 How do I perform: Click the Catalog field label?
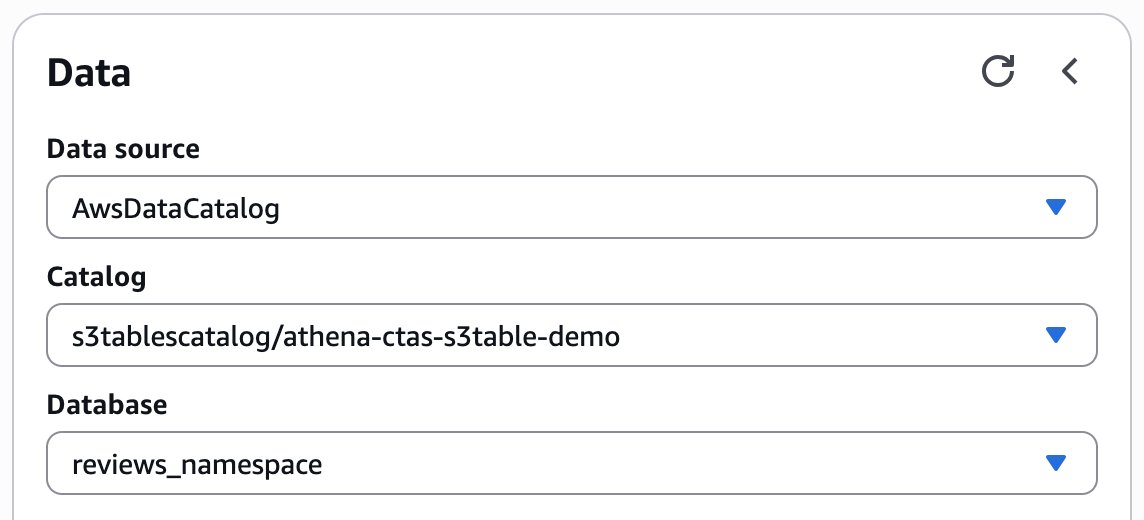click(96, 276)
